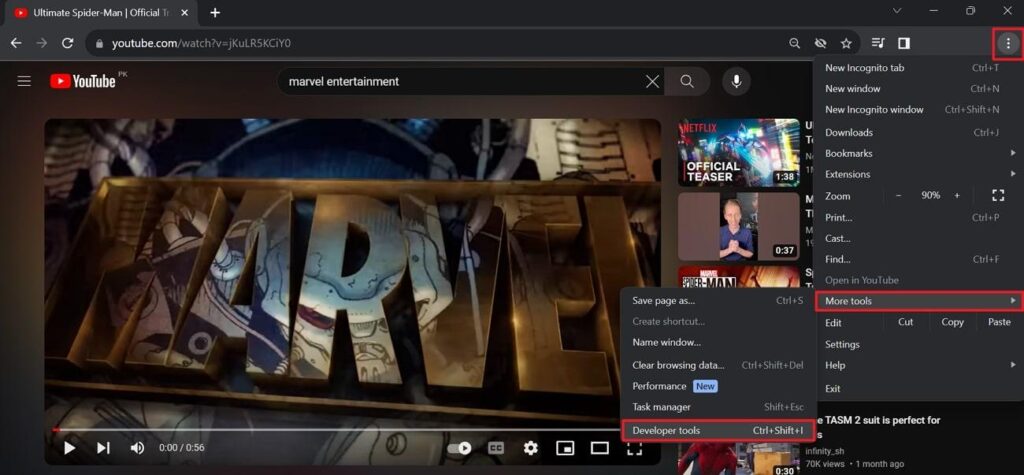Go to YouTube home via logo
1024x475 pixels.
83,81
